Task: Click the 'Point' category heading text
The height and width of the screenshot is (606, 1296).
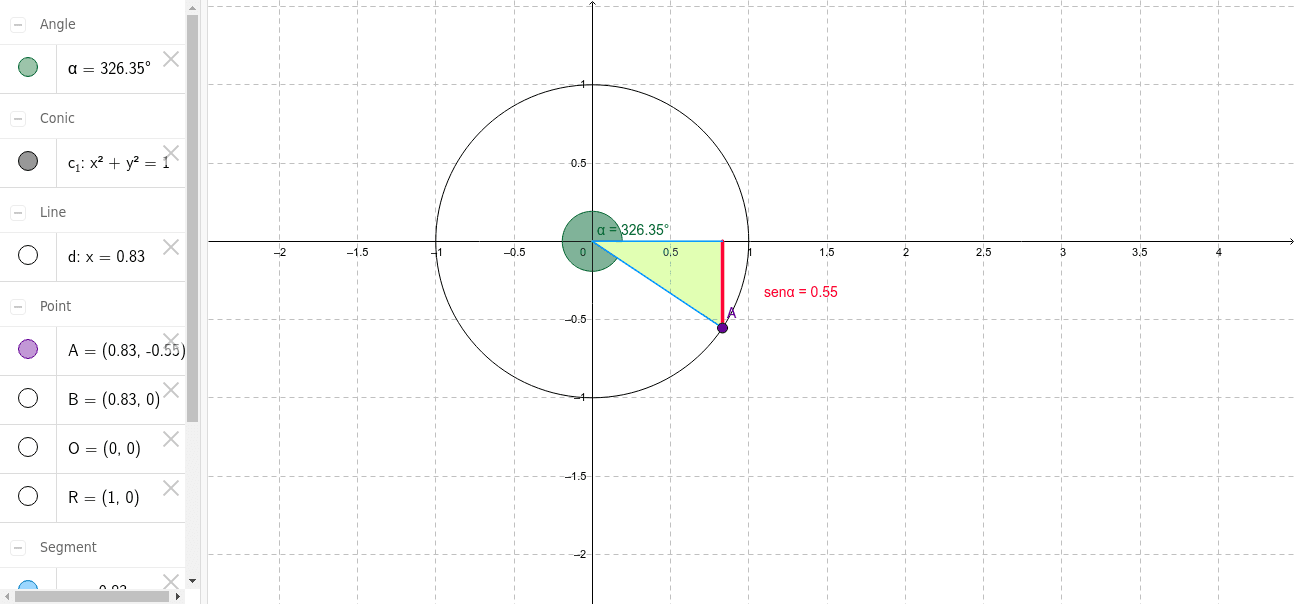Action: [55, 306]
